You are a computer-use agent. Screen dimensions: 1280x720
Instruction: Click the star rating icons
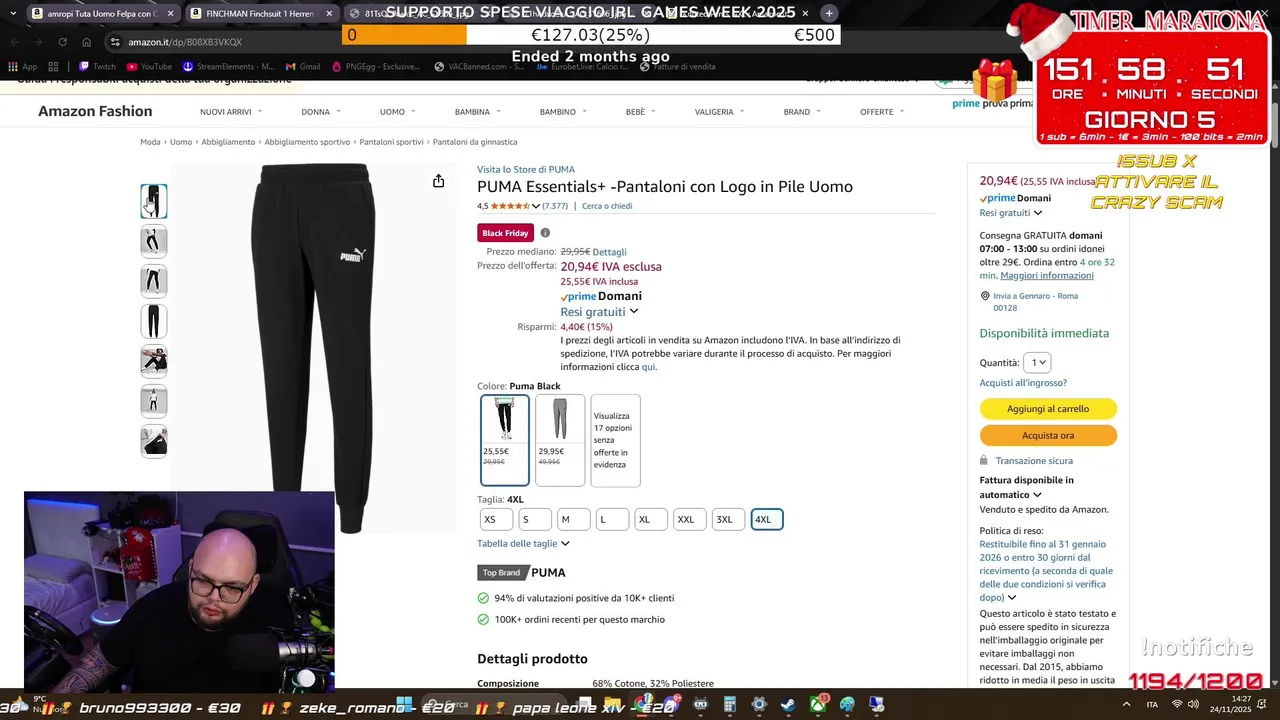point(510,206)
